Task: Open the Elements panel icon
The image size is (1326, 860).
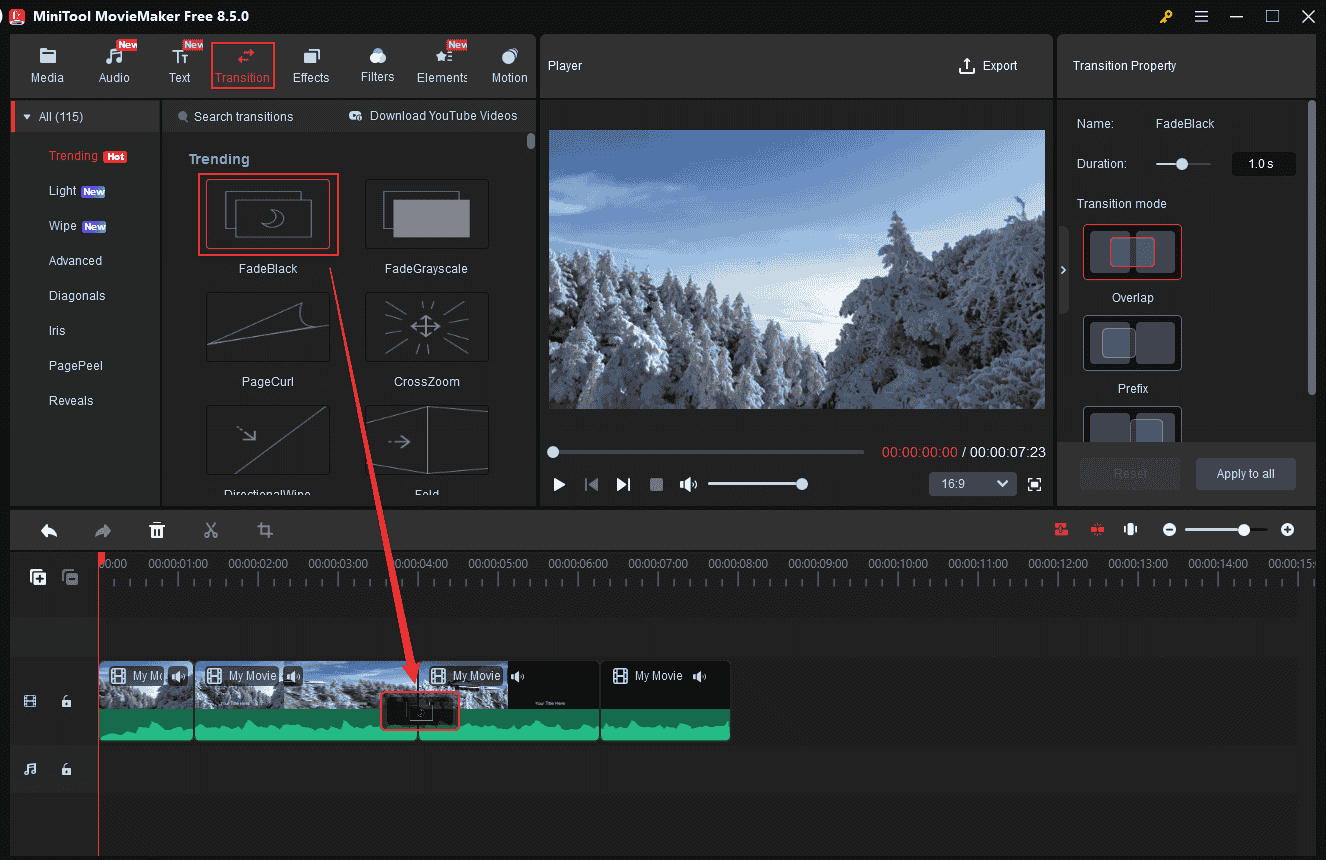Action: pyautogui.click(x=441, y=62)
